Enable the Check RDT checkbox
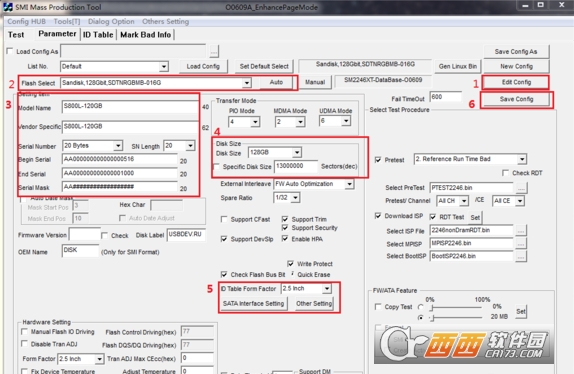This screenshot has width=574, height=374. [x=506, y=172]
